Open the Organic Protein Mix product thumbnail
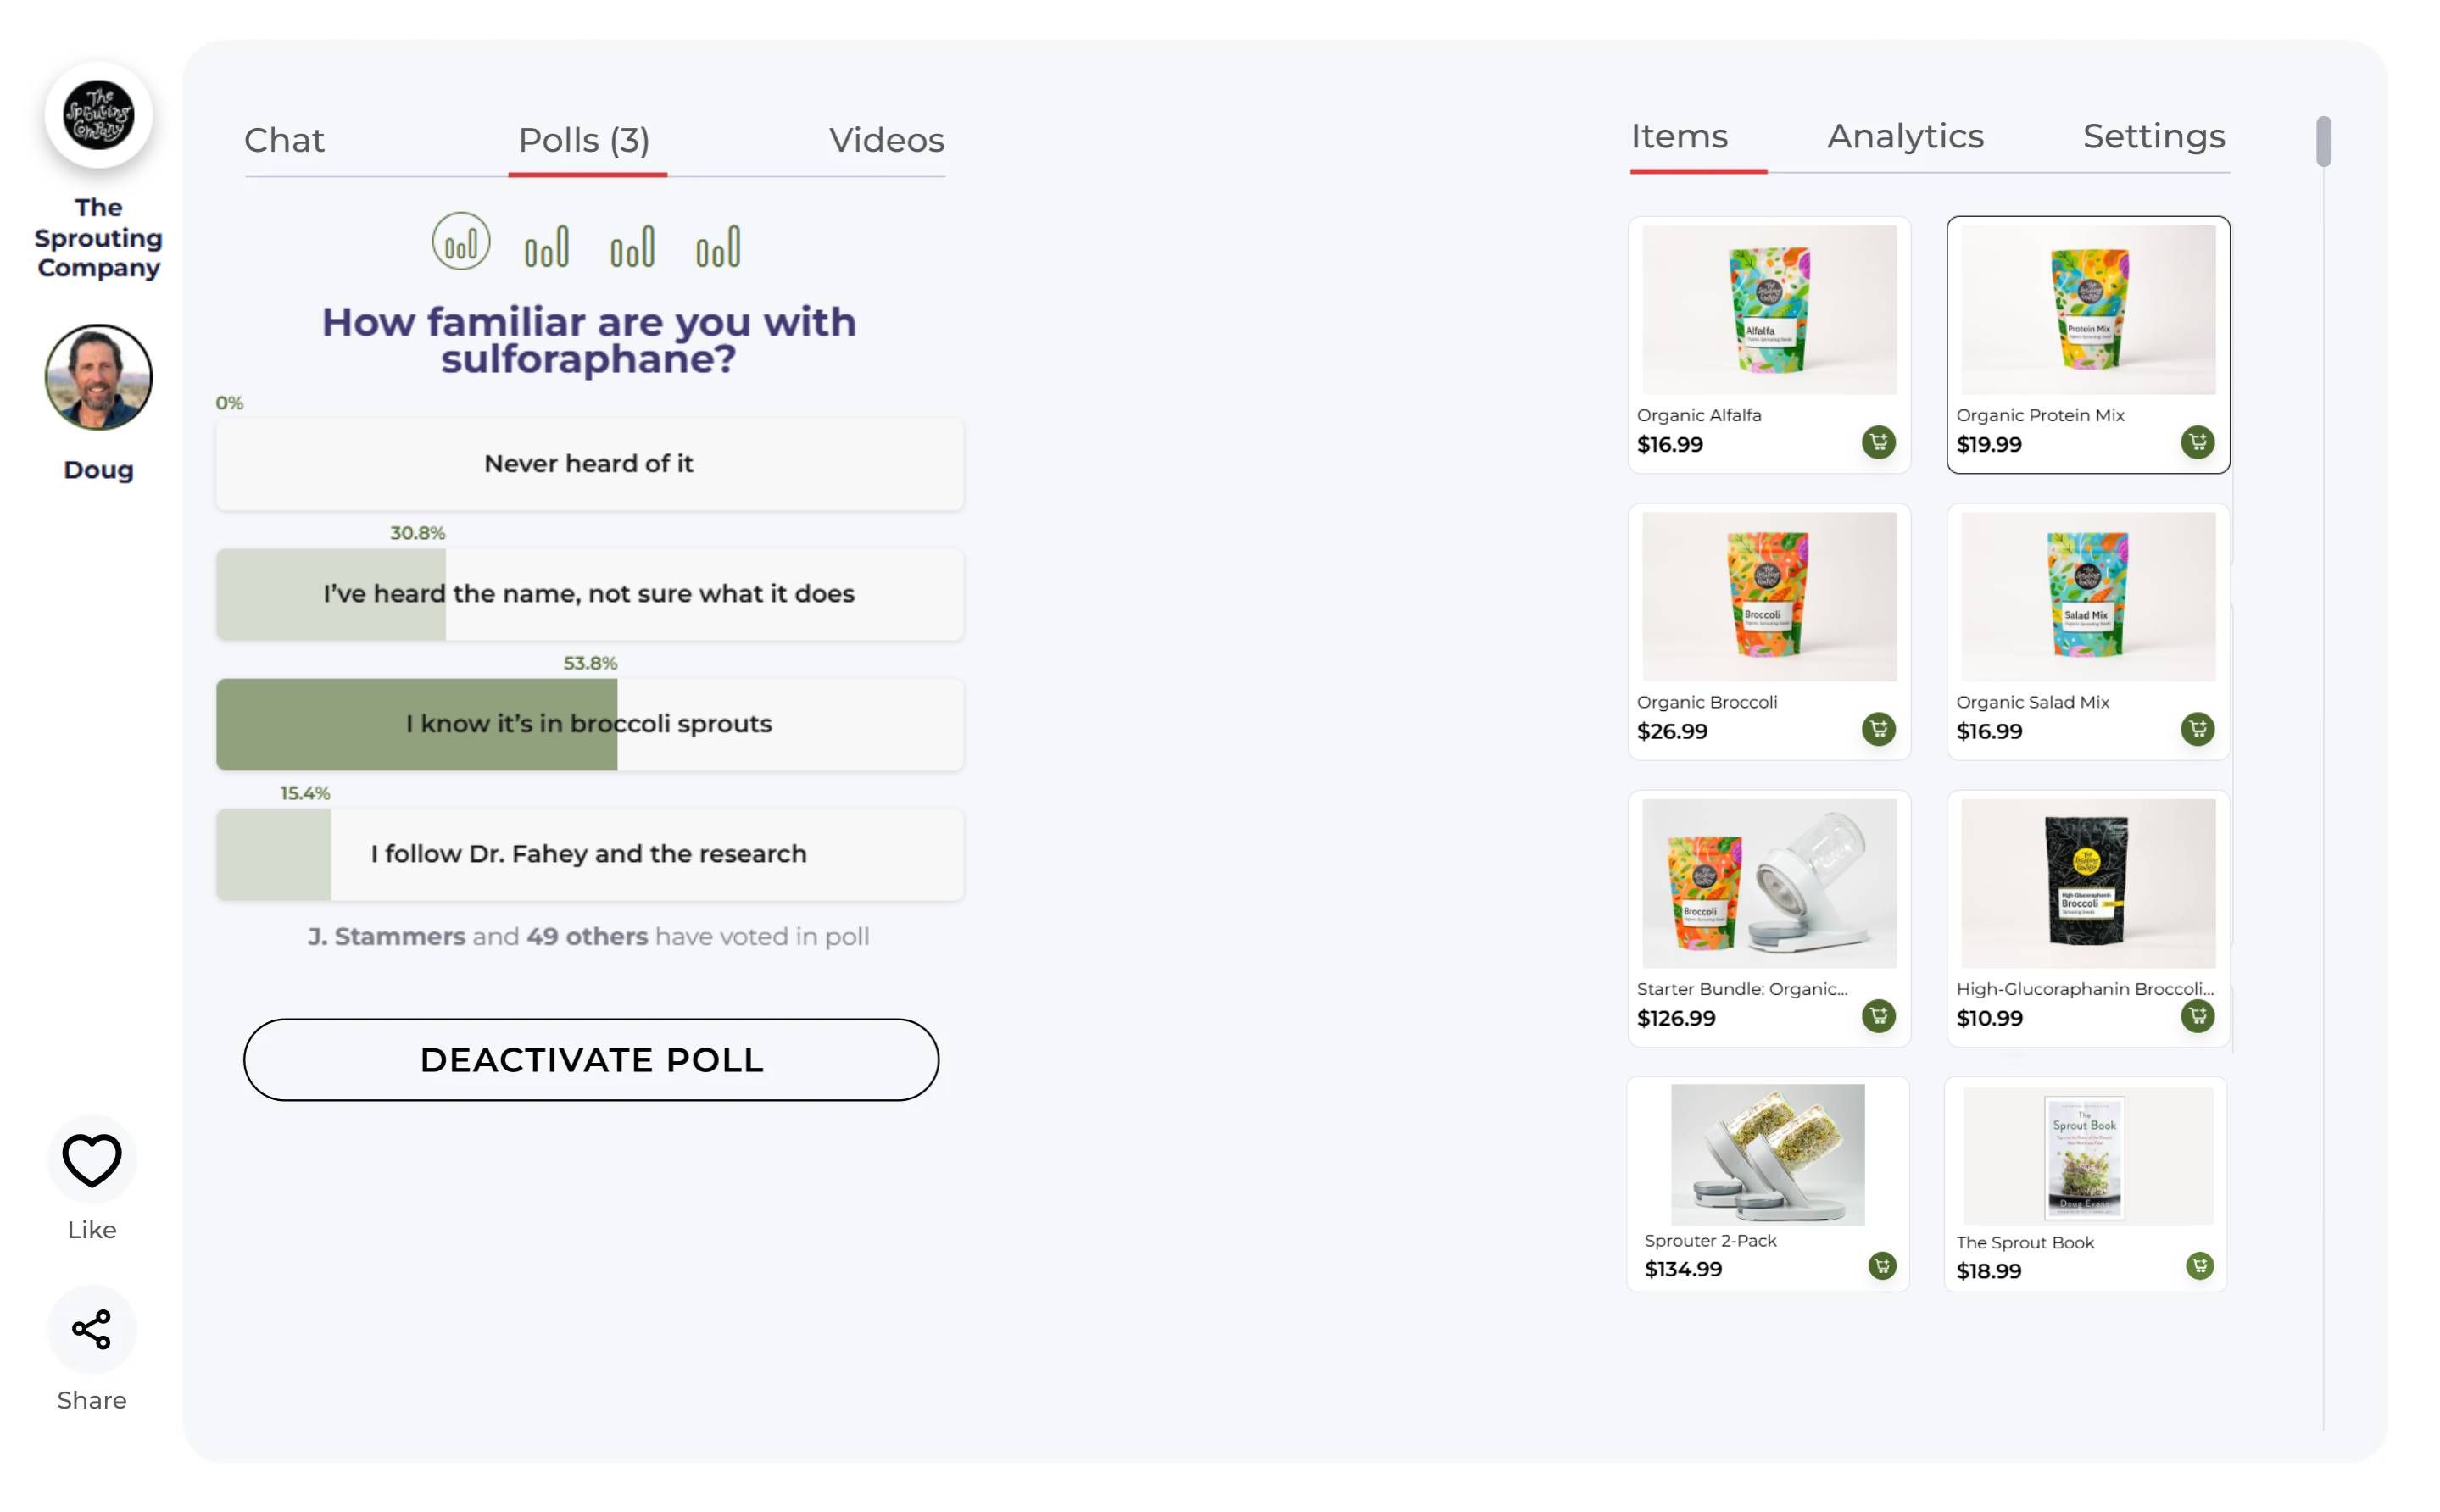This screenshot has height=1512, width=2440. [x=2088, y=310]
